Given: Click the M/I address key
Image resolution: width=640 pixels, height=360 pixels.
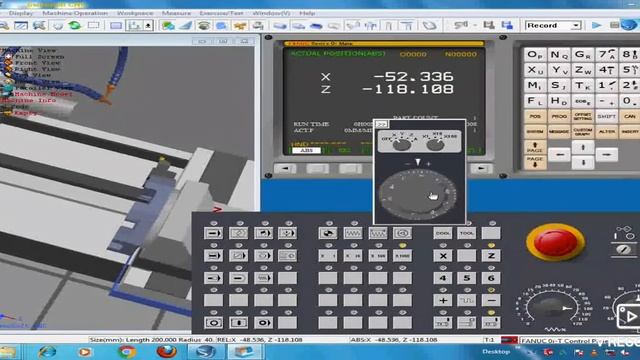Looking at the screenshot, I should 535,85.
